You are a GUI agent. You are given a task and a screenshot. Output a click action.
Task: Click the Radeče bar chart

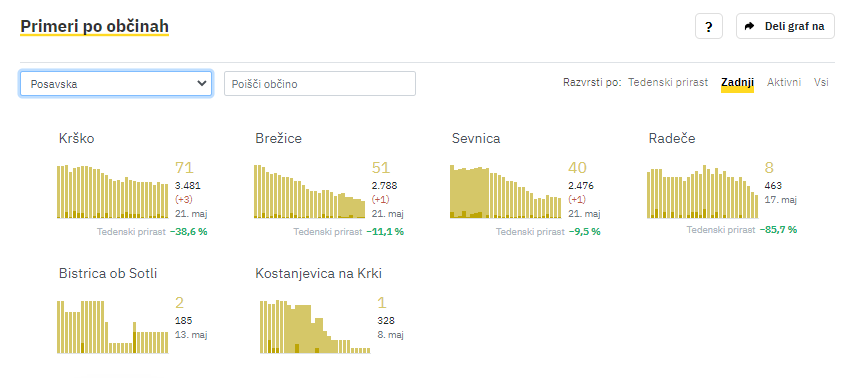(x=702, y=191)
